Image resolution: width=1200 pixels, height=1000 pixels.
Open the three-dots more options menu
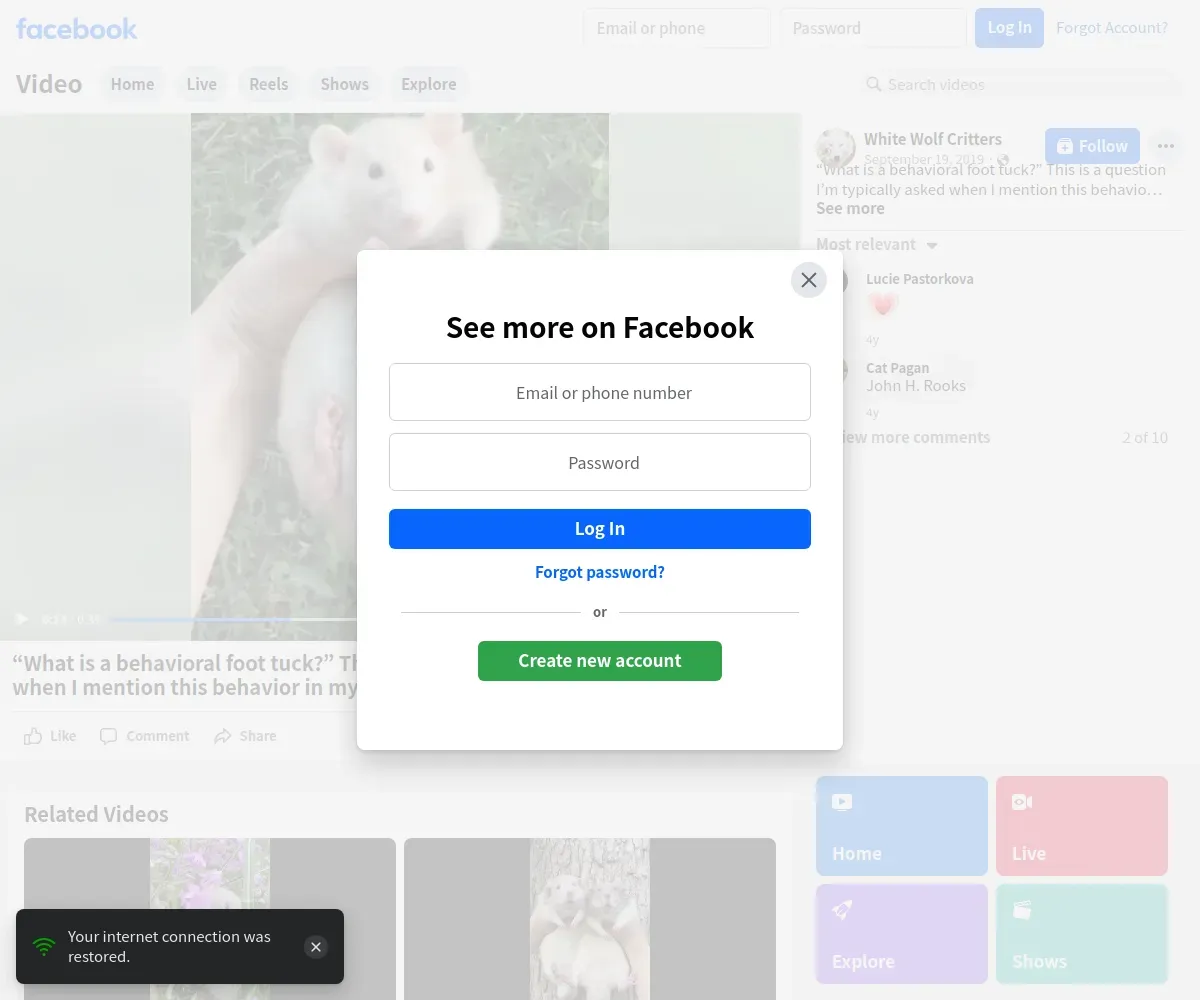1165,146
